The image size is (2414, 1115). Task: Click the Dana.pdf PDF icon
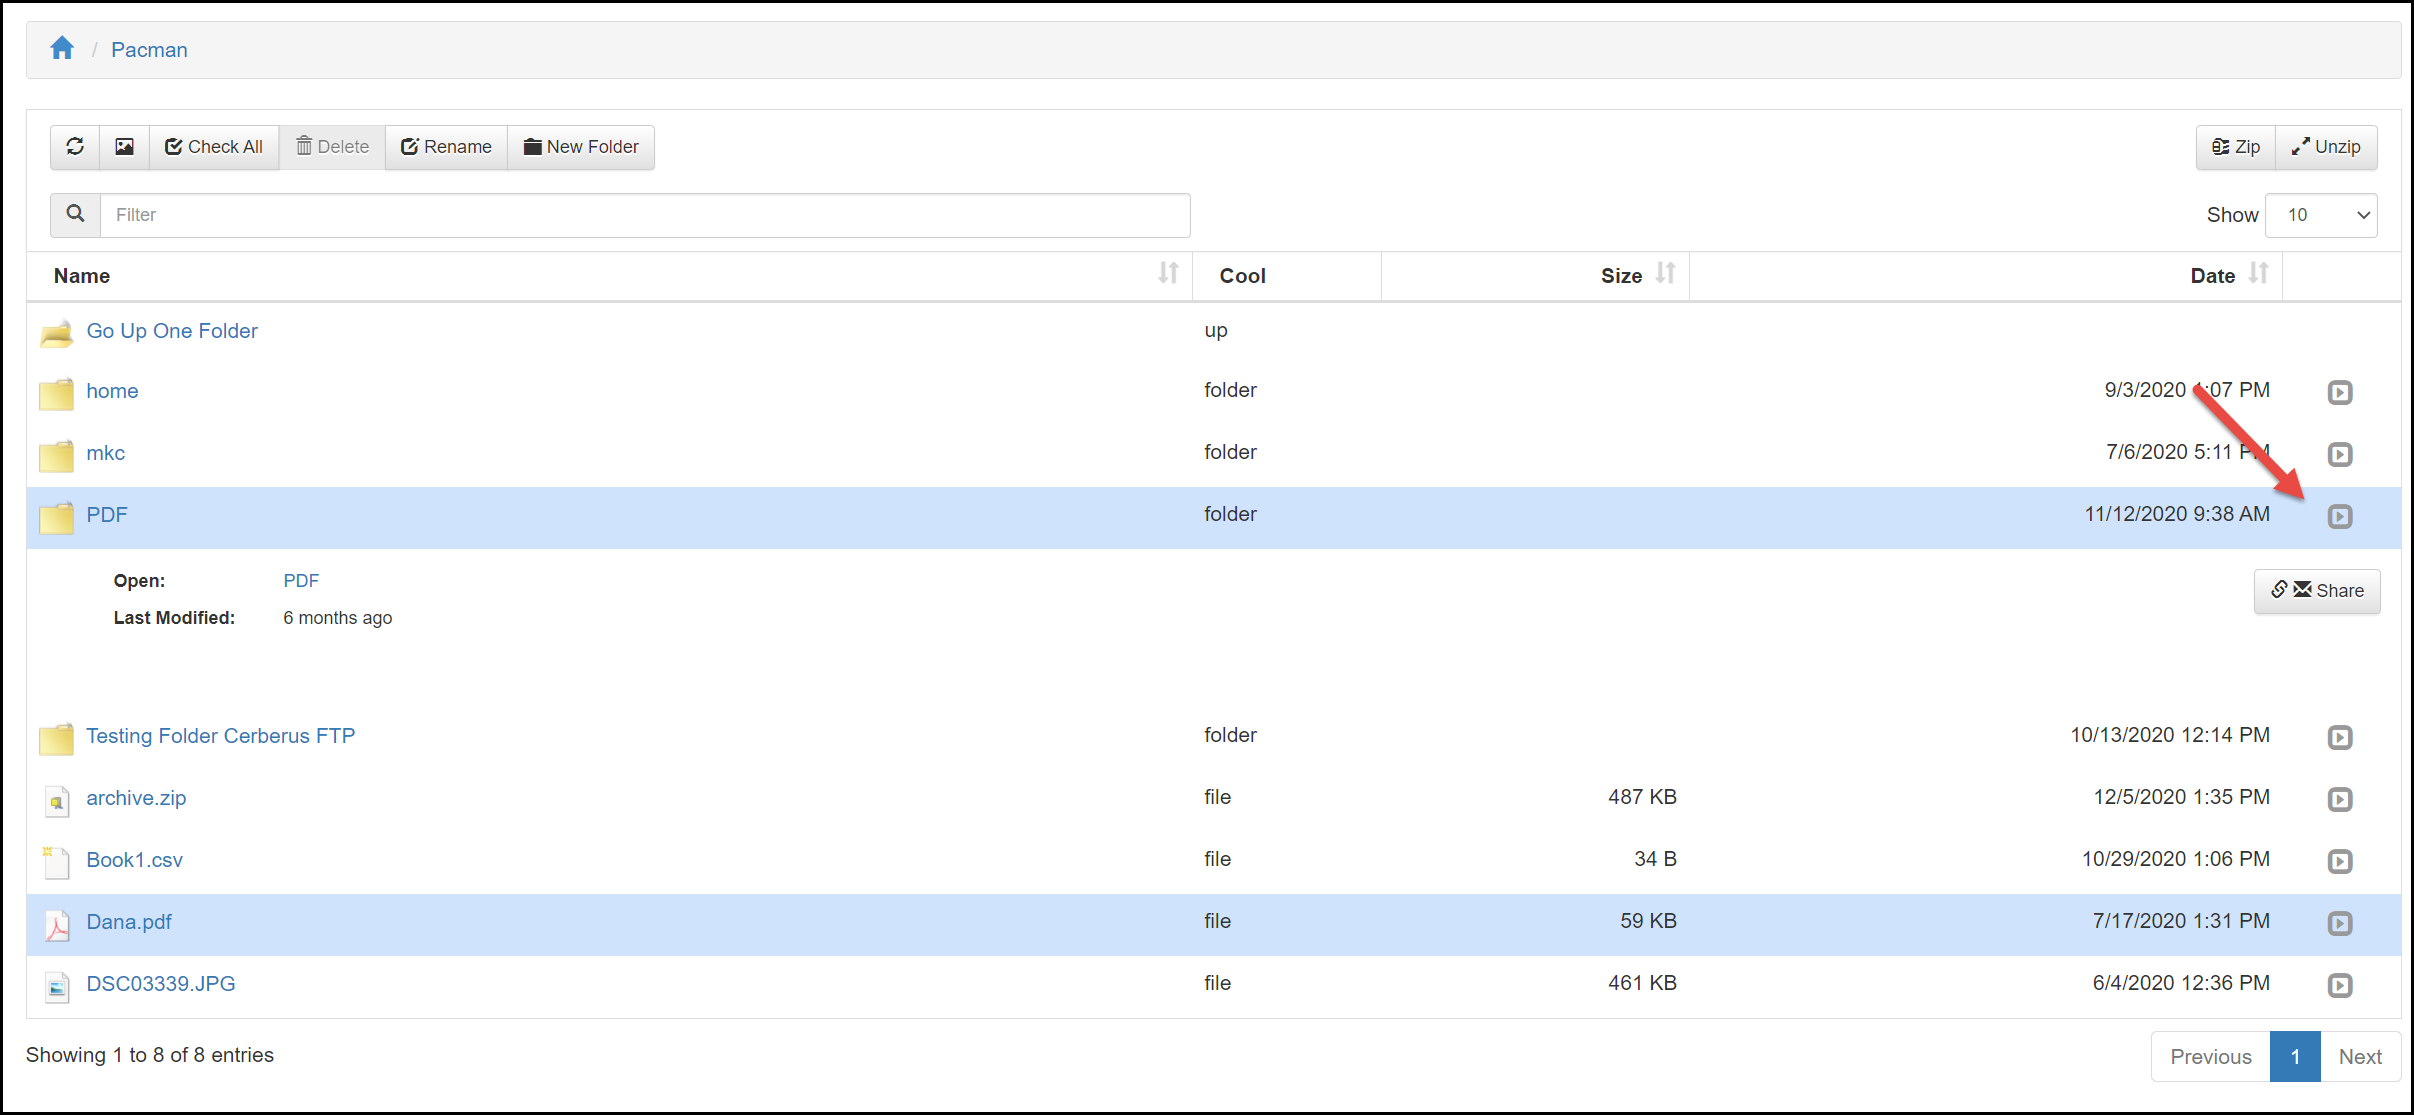(57, 925)
